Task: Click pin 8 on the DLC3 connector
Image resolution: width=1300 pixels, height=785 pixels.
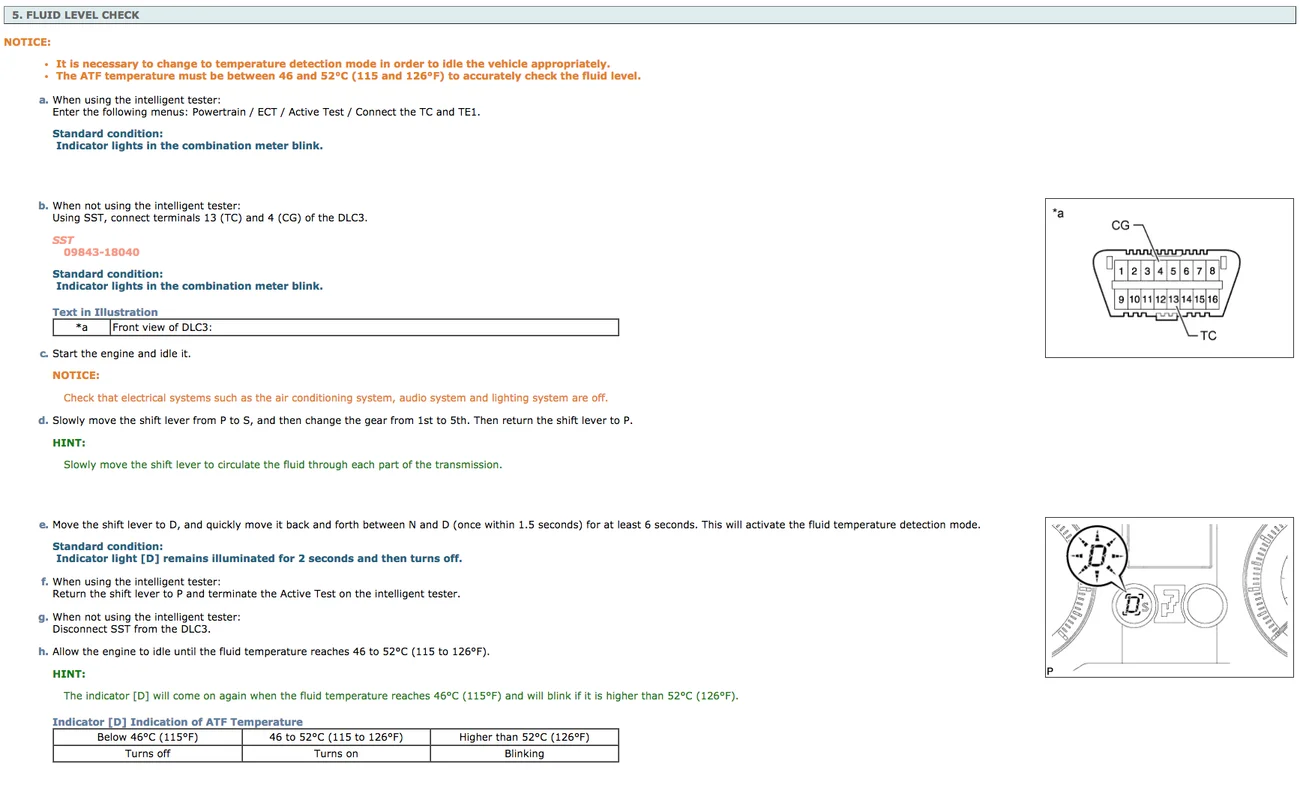Action: (1212, 271)
